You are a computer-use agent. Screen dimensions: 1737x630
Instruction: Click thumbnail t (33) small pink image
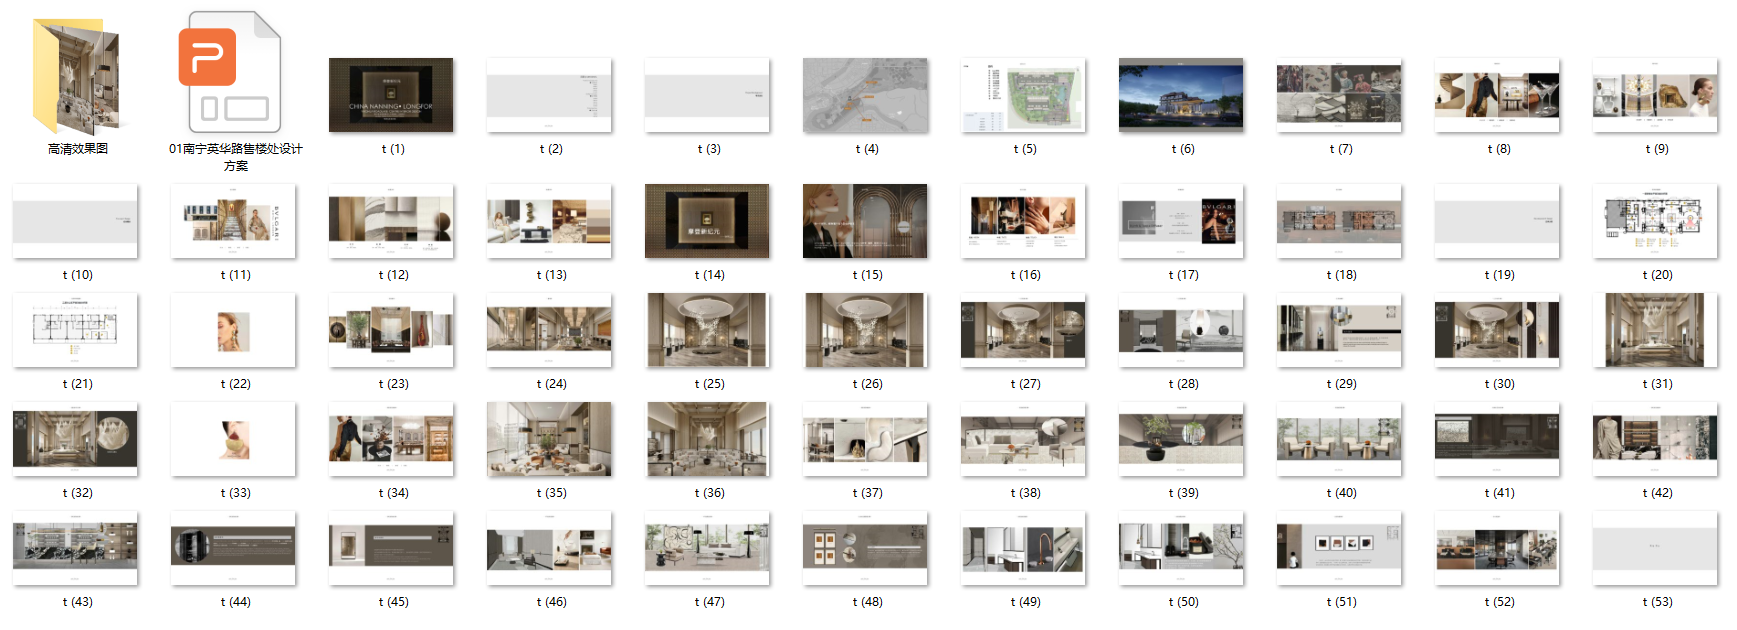coord(233,439)
